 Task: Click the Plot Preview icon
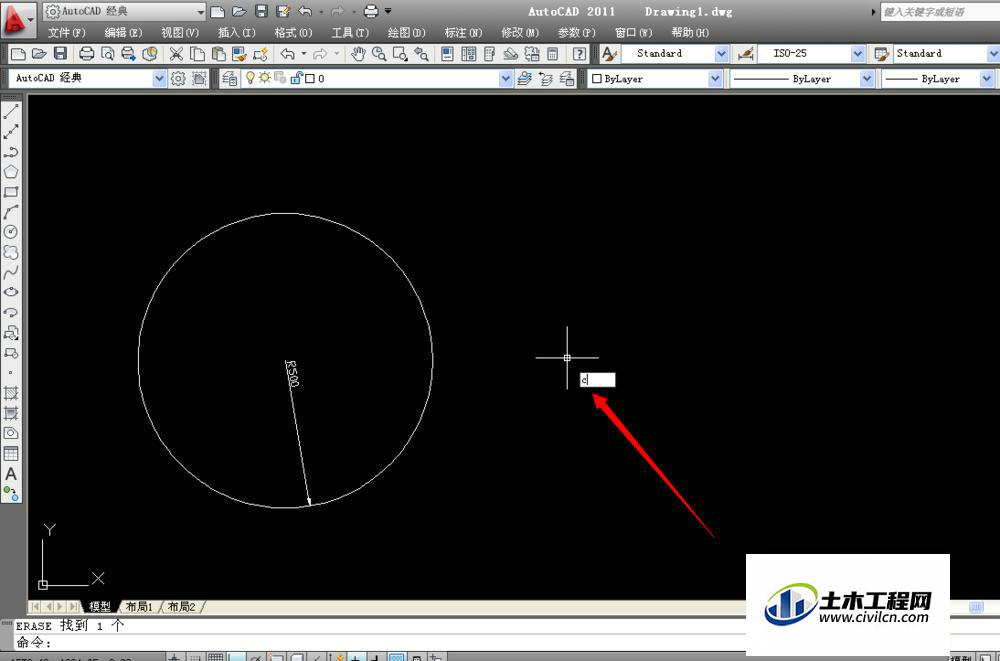[x=108, y=54]
